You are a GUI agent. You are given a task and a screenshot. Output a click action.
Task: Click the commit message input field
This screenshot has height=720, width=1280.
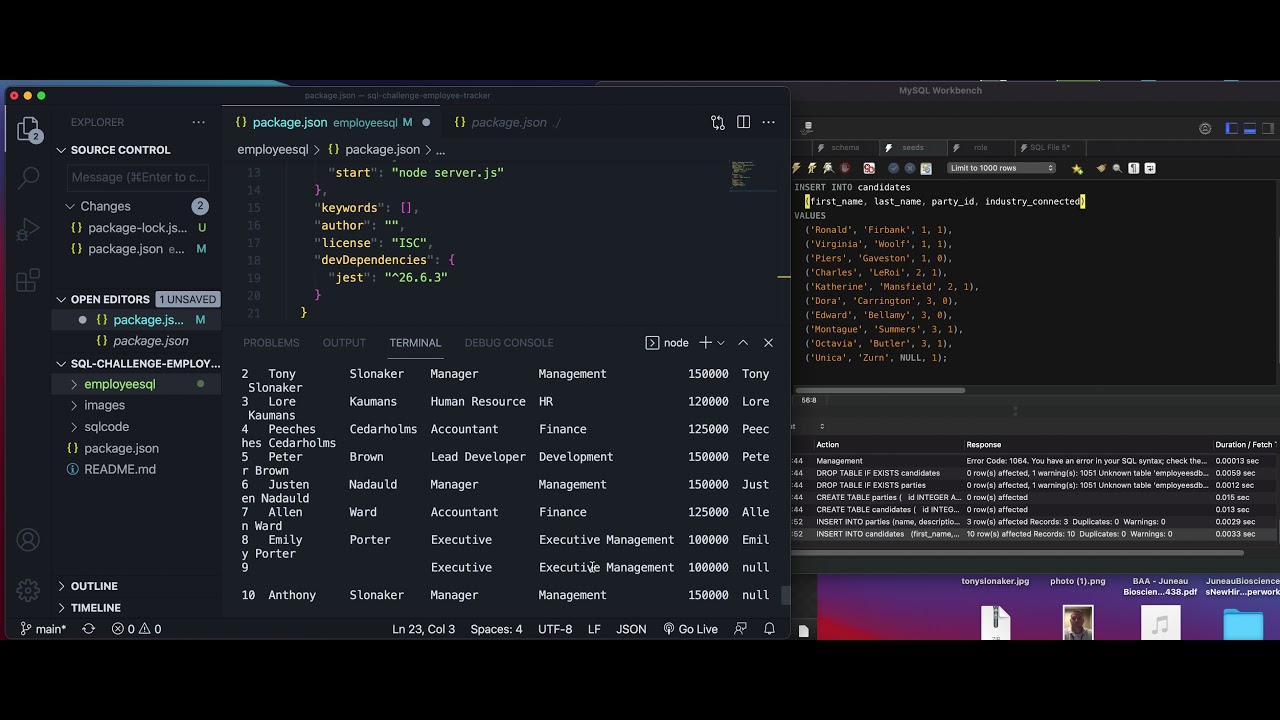click(x=138, y=177)
